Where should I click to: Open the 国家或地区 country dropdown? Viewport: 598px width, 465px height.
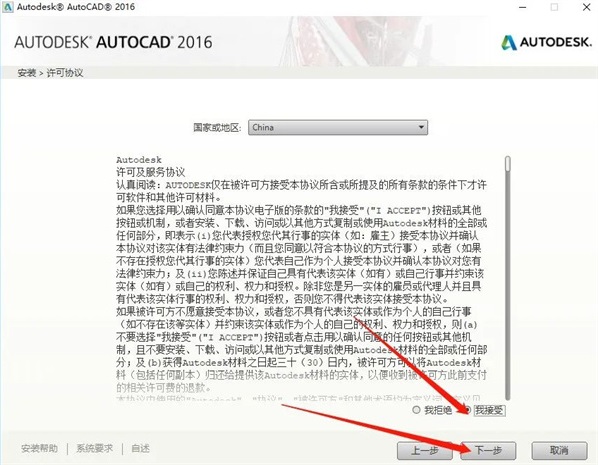point(338,127)
